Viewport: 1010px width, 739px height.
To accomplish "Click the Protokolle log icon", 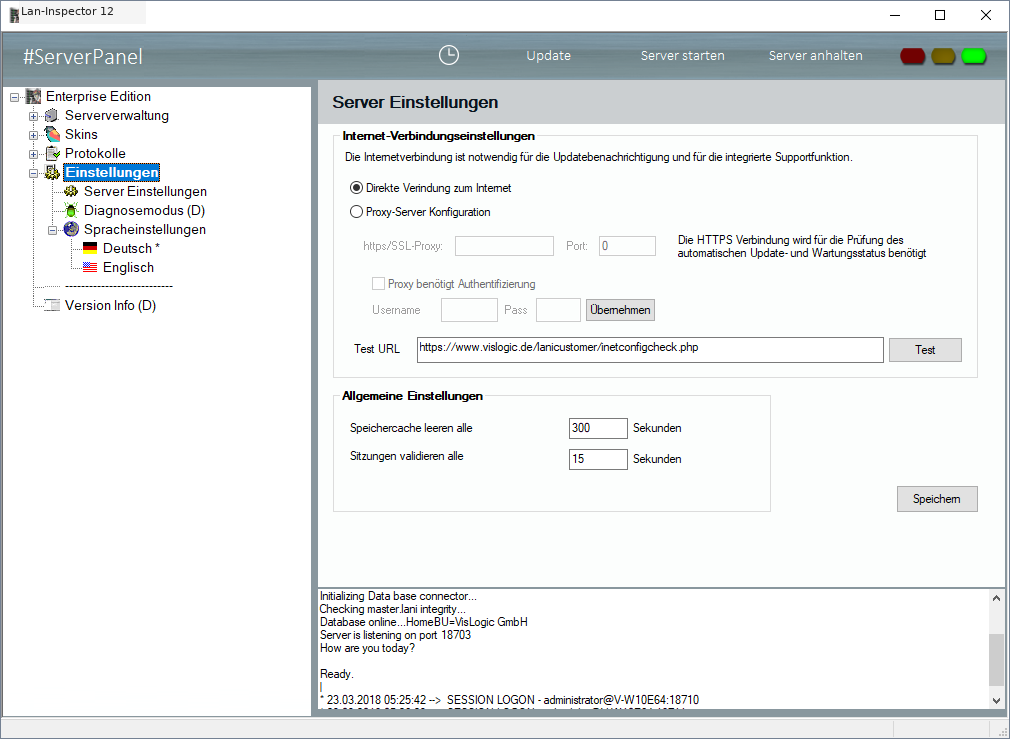I will (x=52, y=153).
